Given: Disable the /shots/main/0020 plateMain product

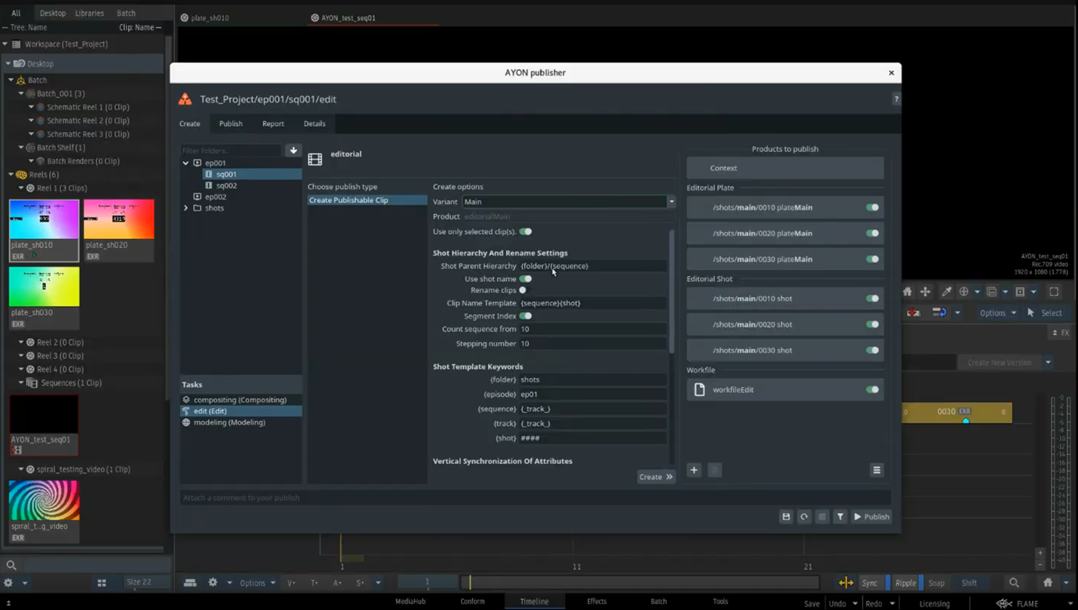Looking at the screenshot, I should click(872, 233).
